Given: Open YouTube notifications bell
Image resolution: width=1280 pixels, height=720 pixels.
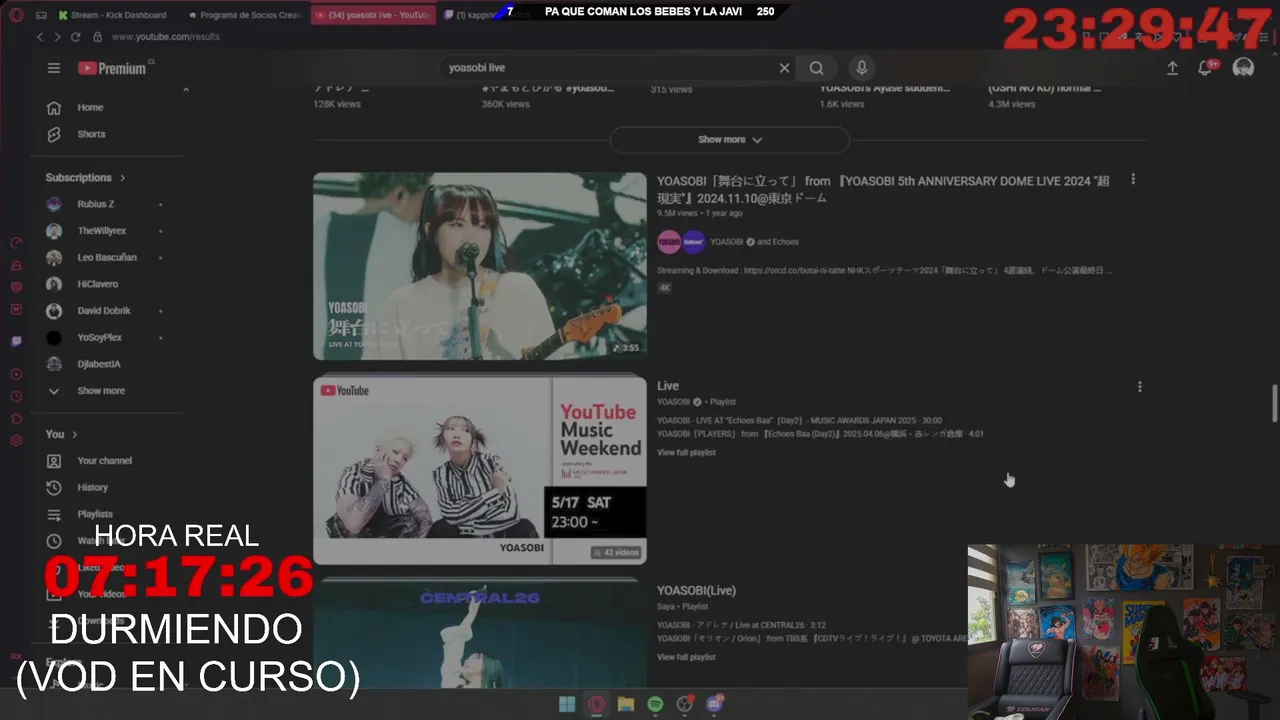Looking at the screenshot, I should pos(1206,68).
